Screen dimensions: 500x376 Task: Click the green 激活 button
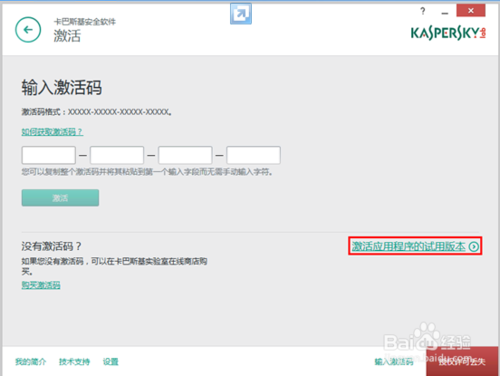(60, 198)
